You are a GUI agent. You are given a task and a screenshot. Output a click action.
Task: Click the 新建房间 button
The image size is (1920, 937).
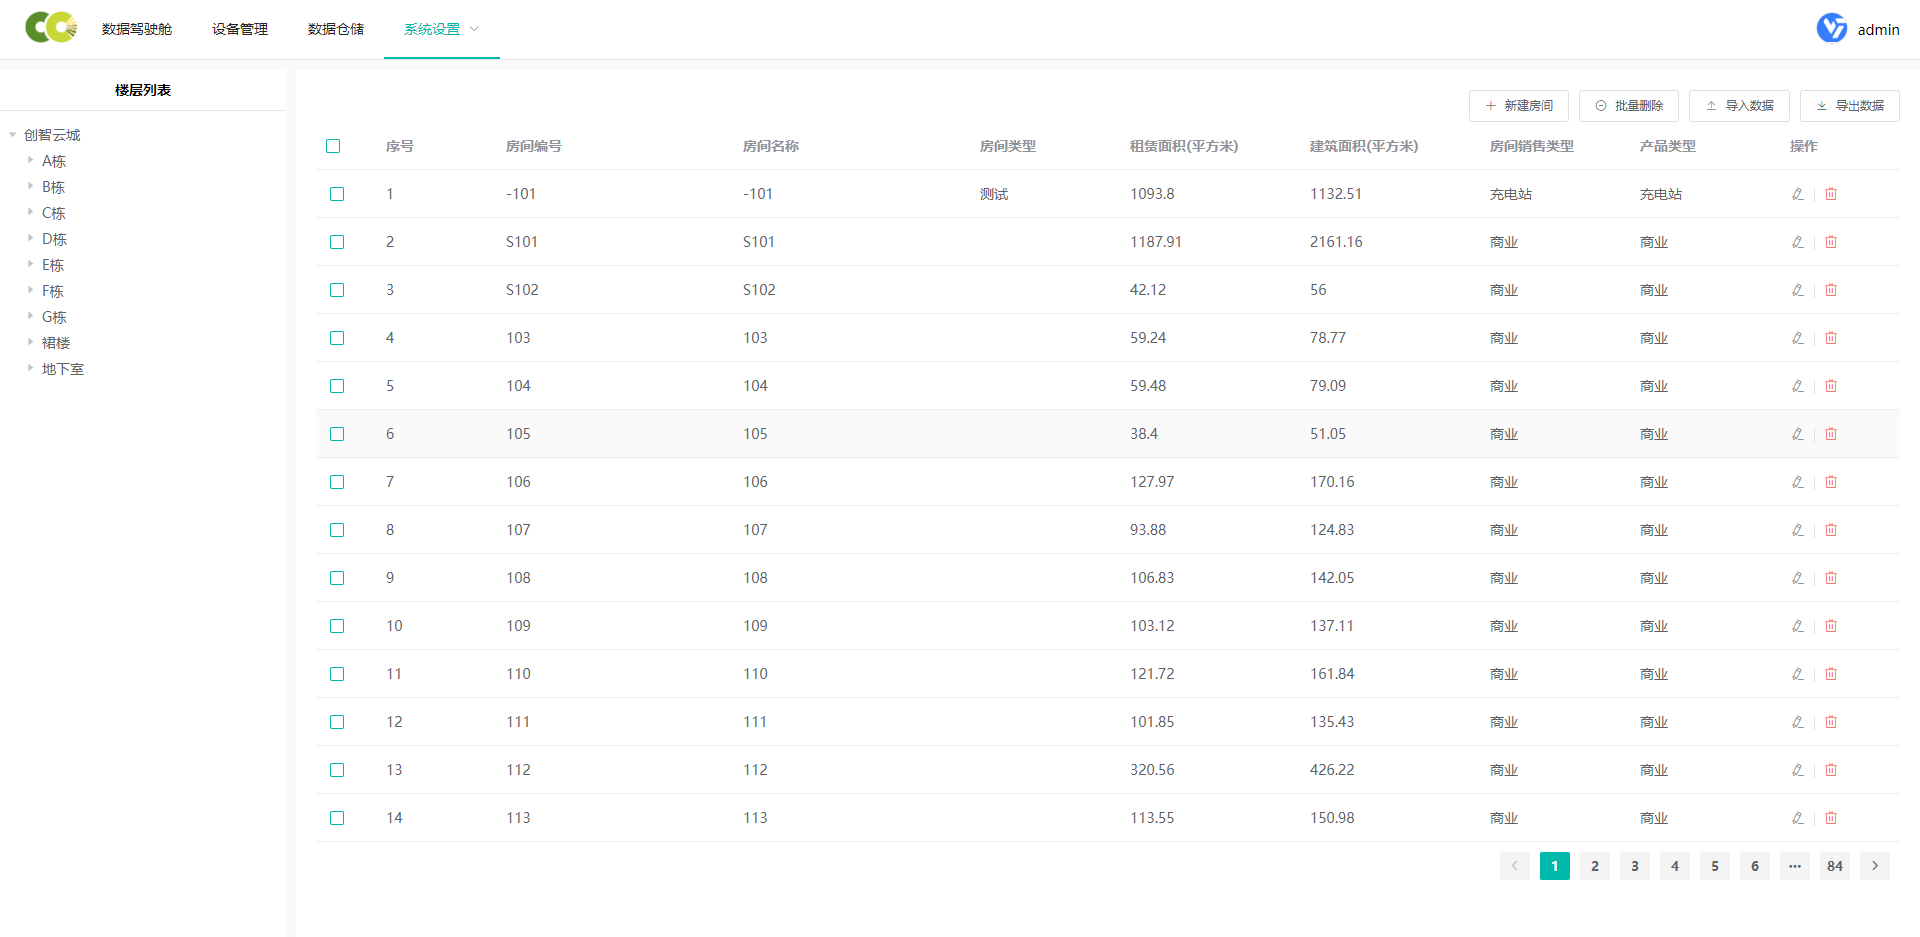[x=1518, y=106]
